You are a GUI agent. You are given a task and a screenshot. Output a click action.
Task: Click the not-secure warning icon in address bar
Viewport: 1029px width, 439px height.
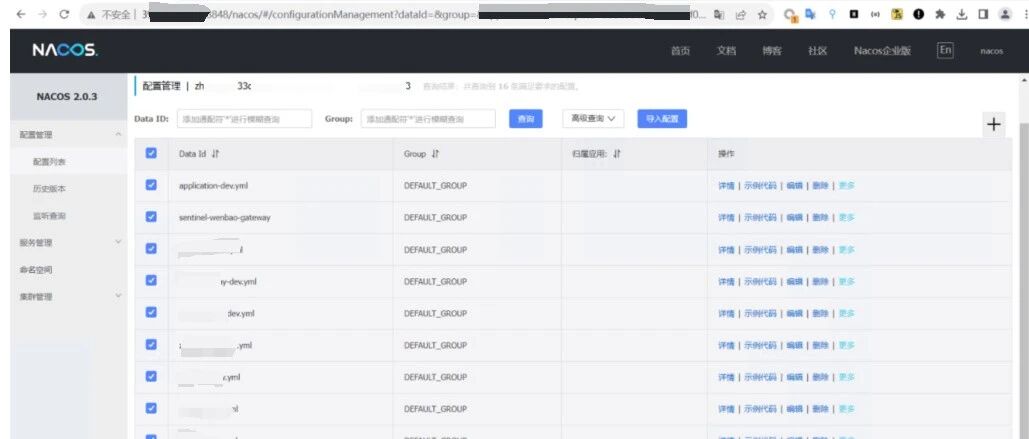coord(93,14)
